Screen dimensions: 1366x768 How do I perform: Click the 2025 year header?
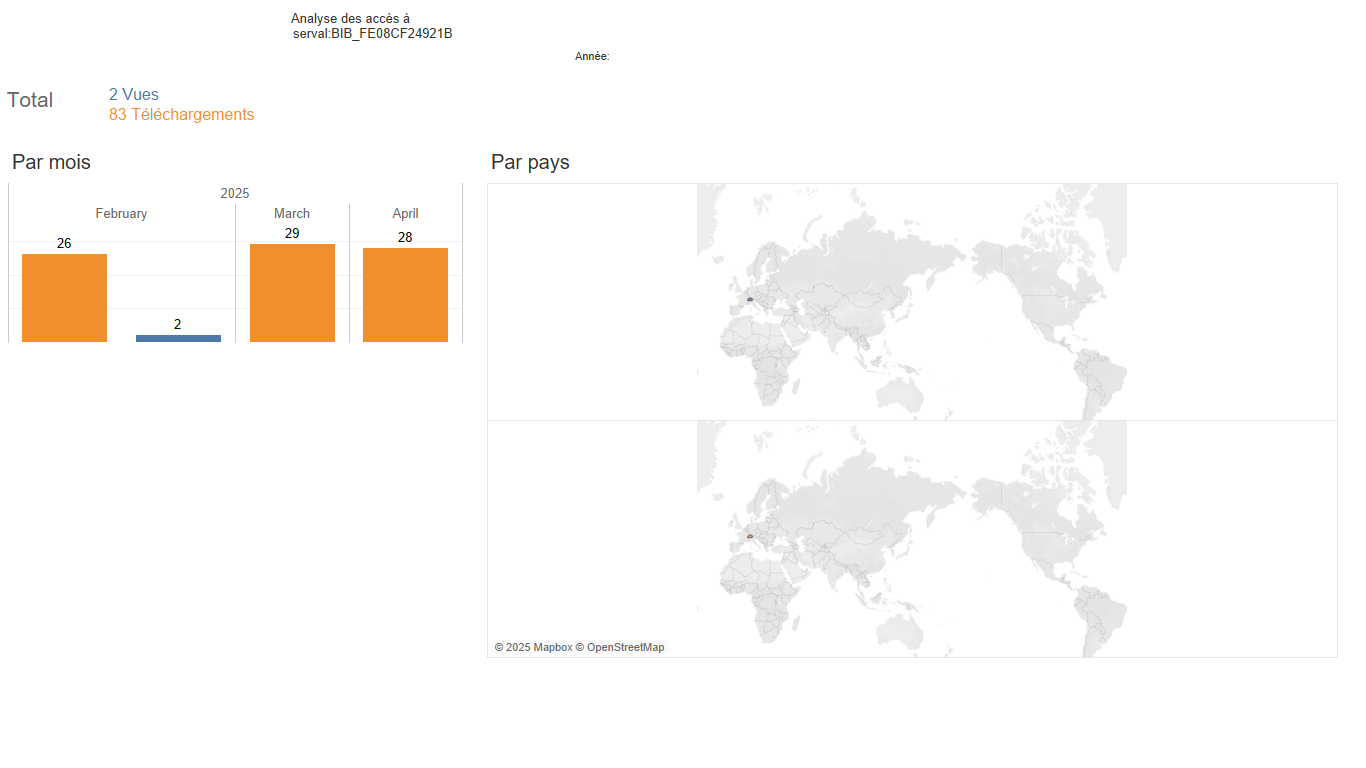[235, 194]
